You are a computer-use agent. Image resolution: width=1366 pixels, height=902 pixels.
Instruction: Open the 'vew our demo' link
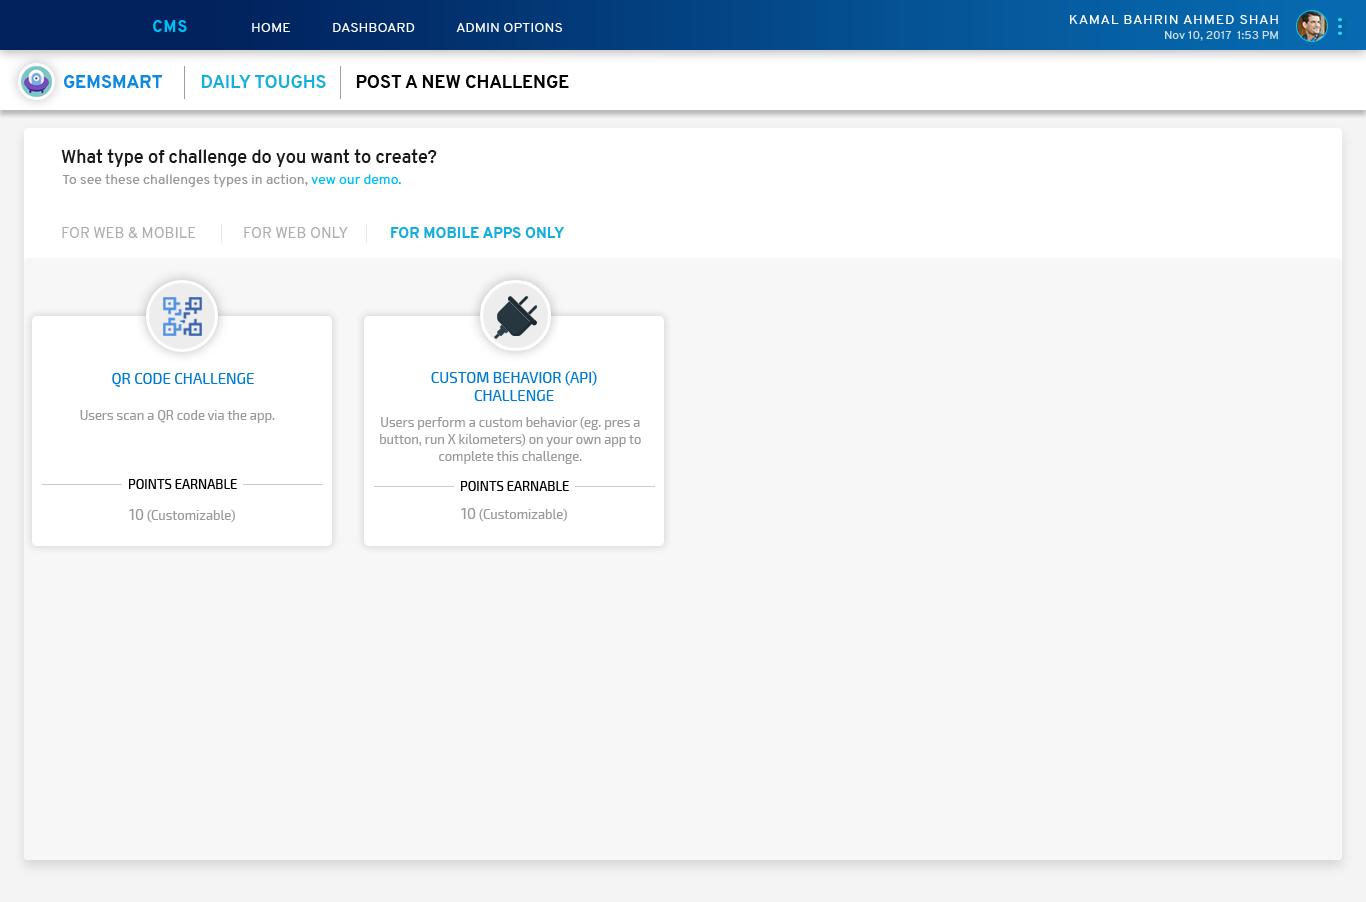click(x=355, y=180)
